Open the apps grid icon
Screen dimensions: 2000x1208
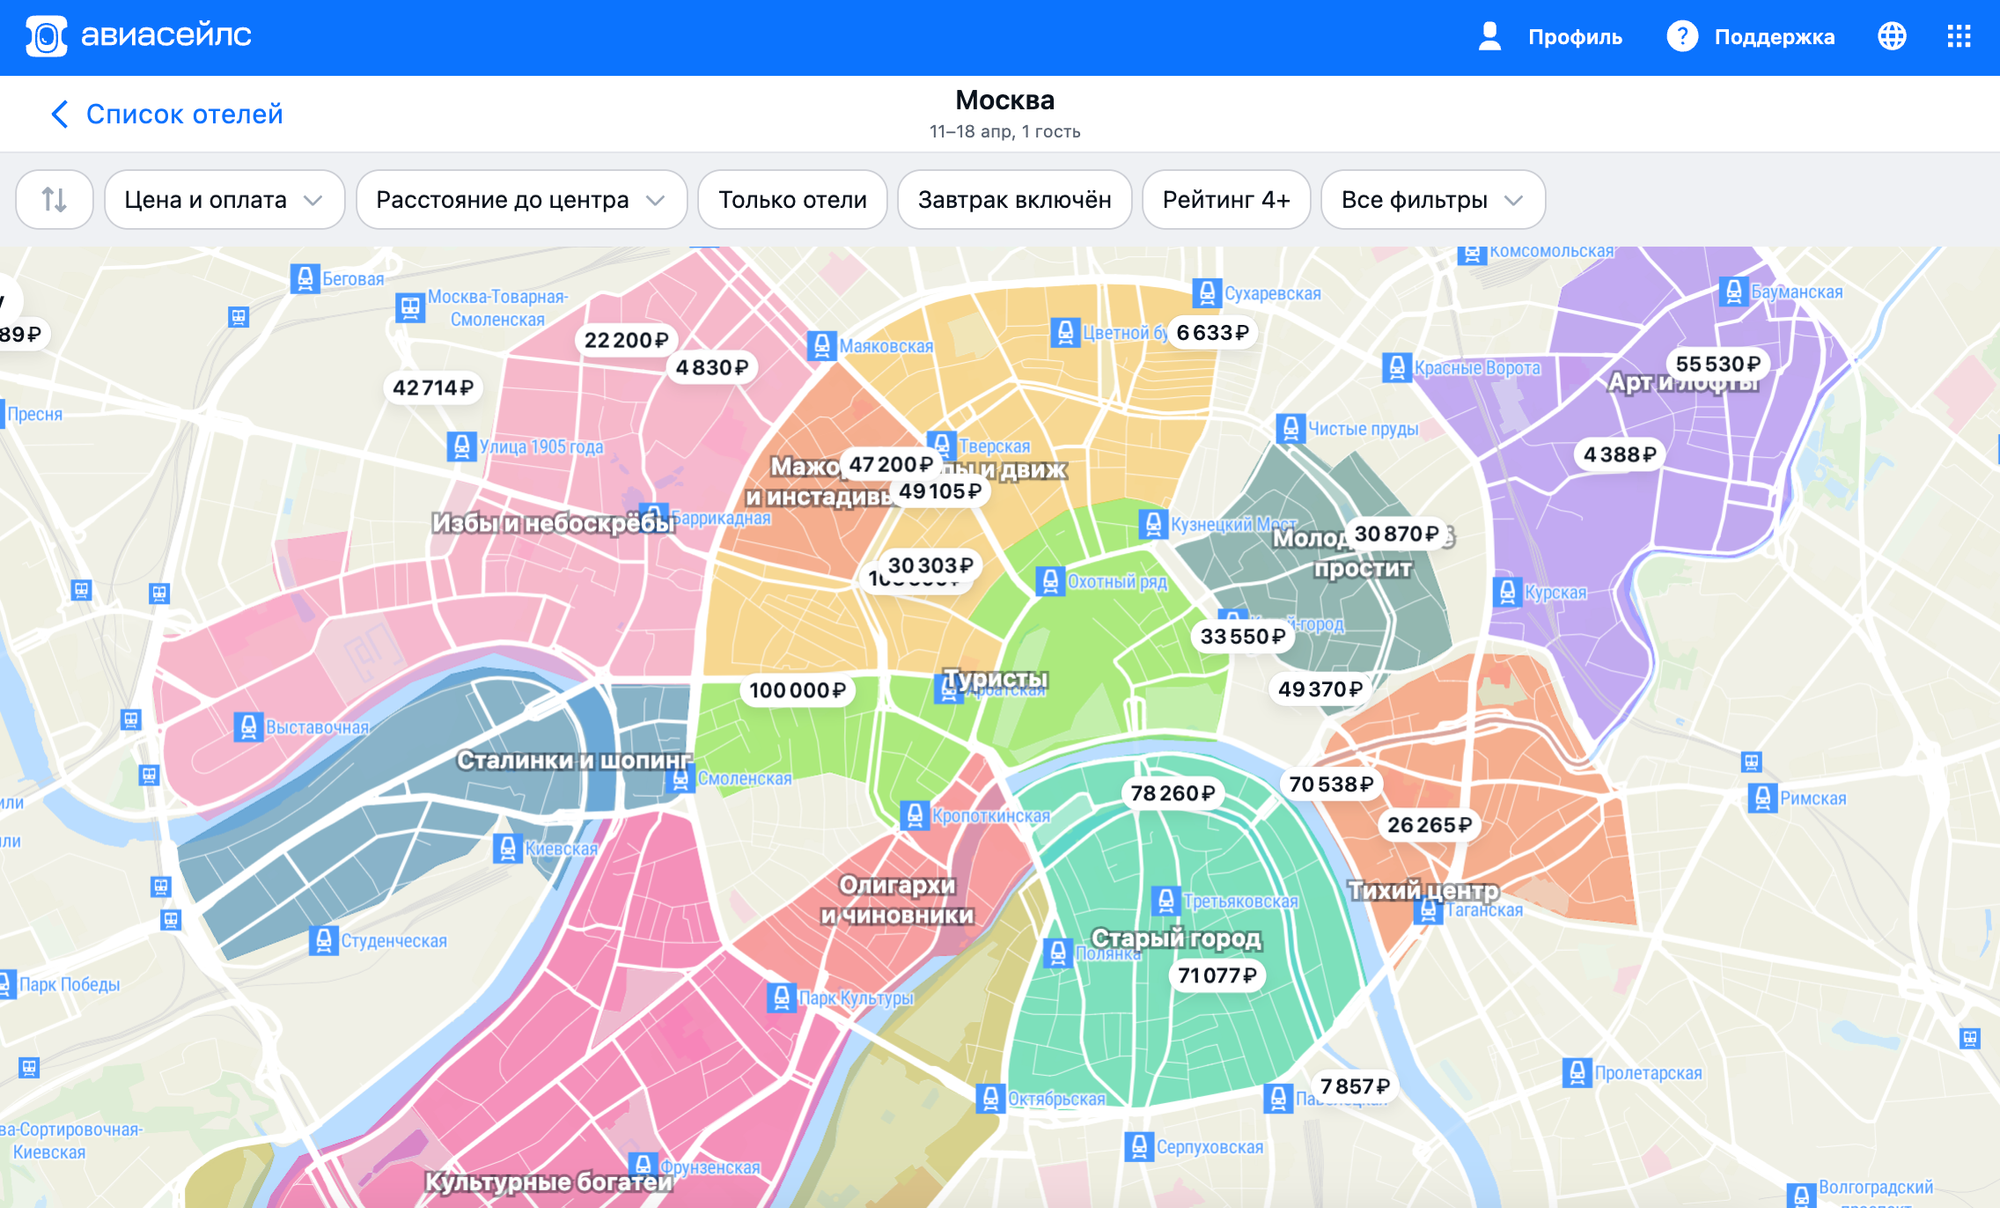(x=1959, y=36)
